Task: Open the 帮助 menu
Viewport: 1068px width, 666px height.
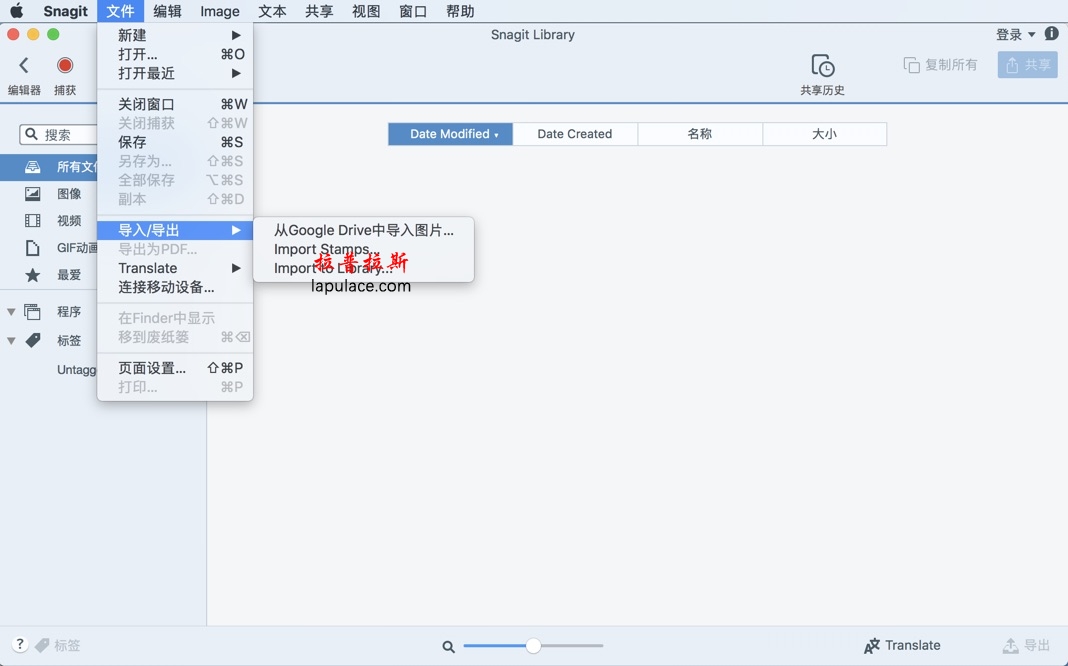Action: coord(460,11)
